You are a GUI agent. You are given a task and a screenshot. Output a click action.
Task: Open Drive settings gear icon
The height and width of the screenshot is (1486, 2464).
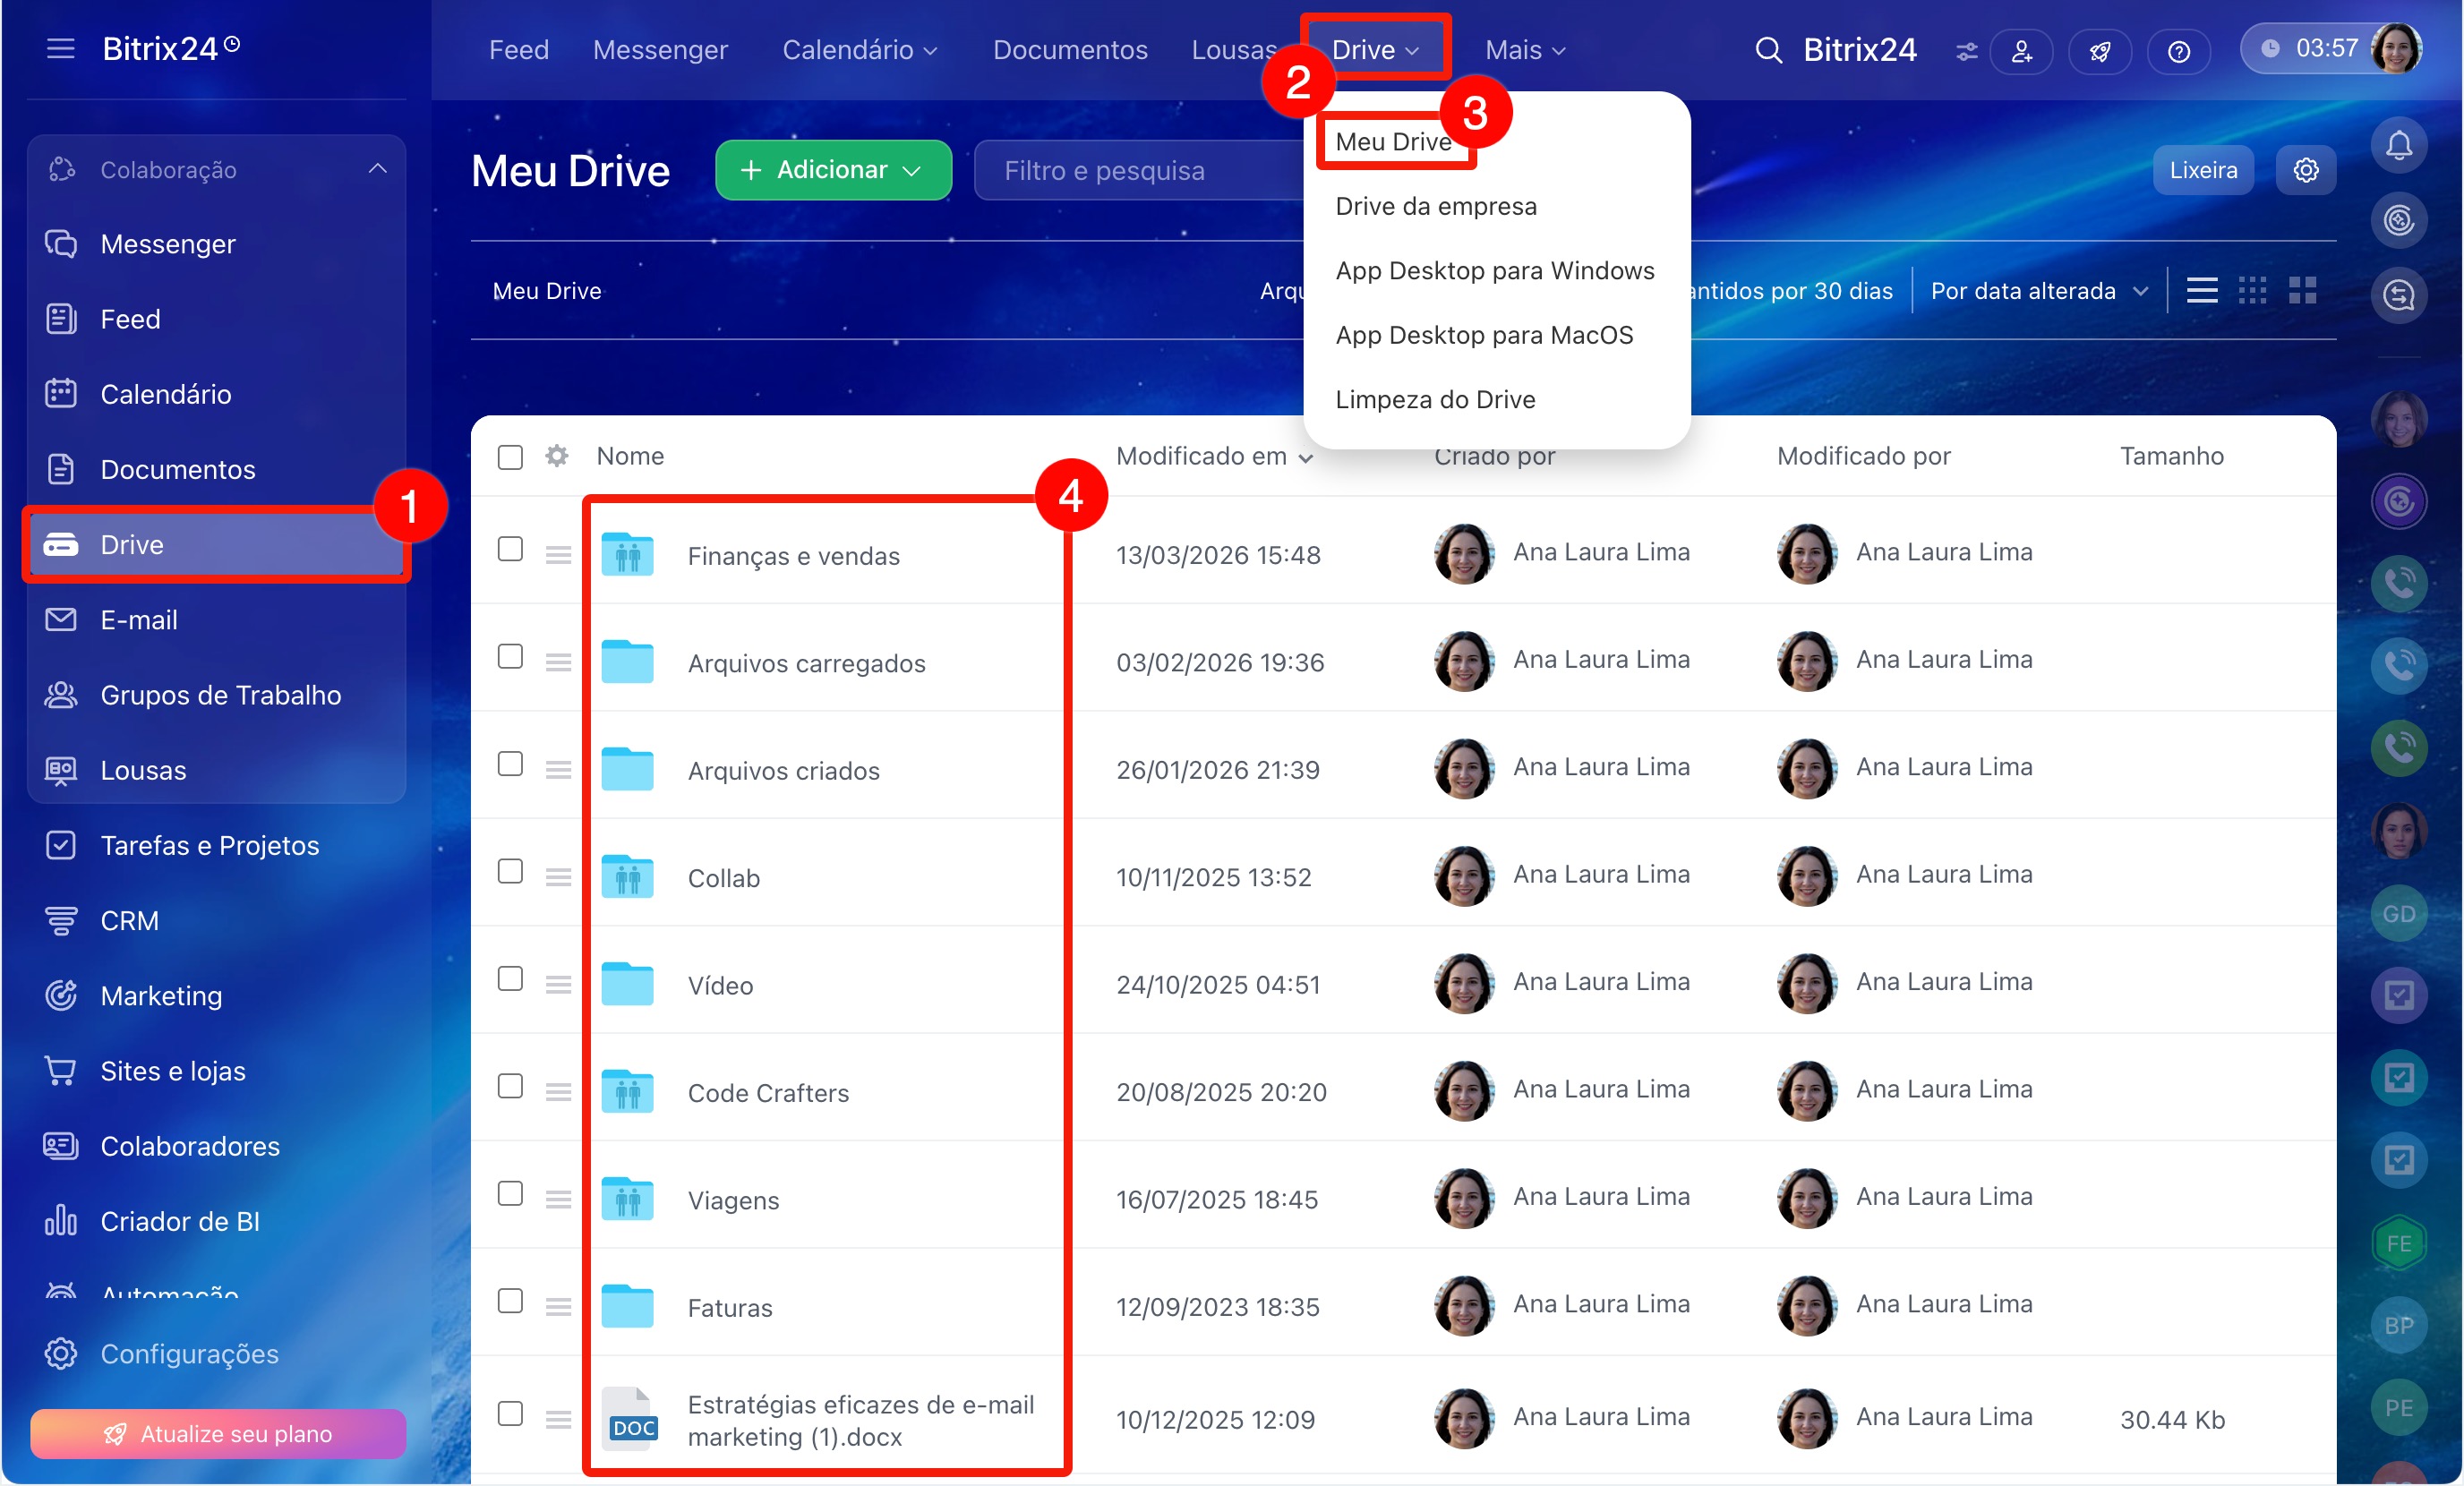[x=2305, y=170]
